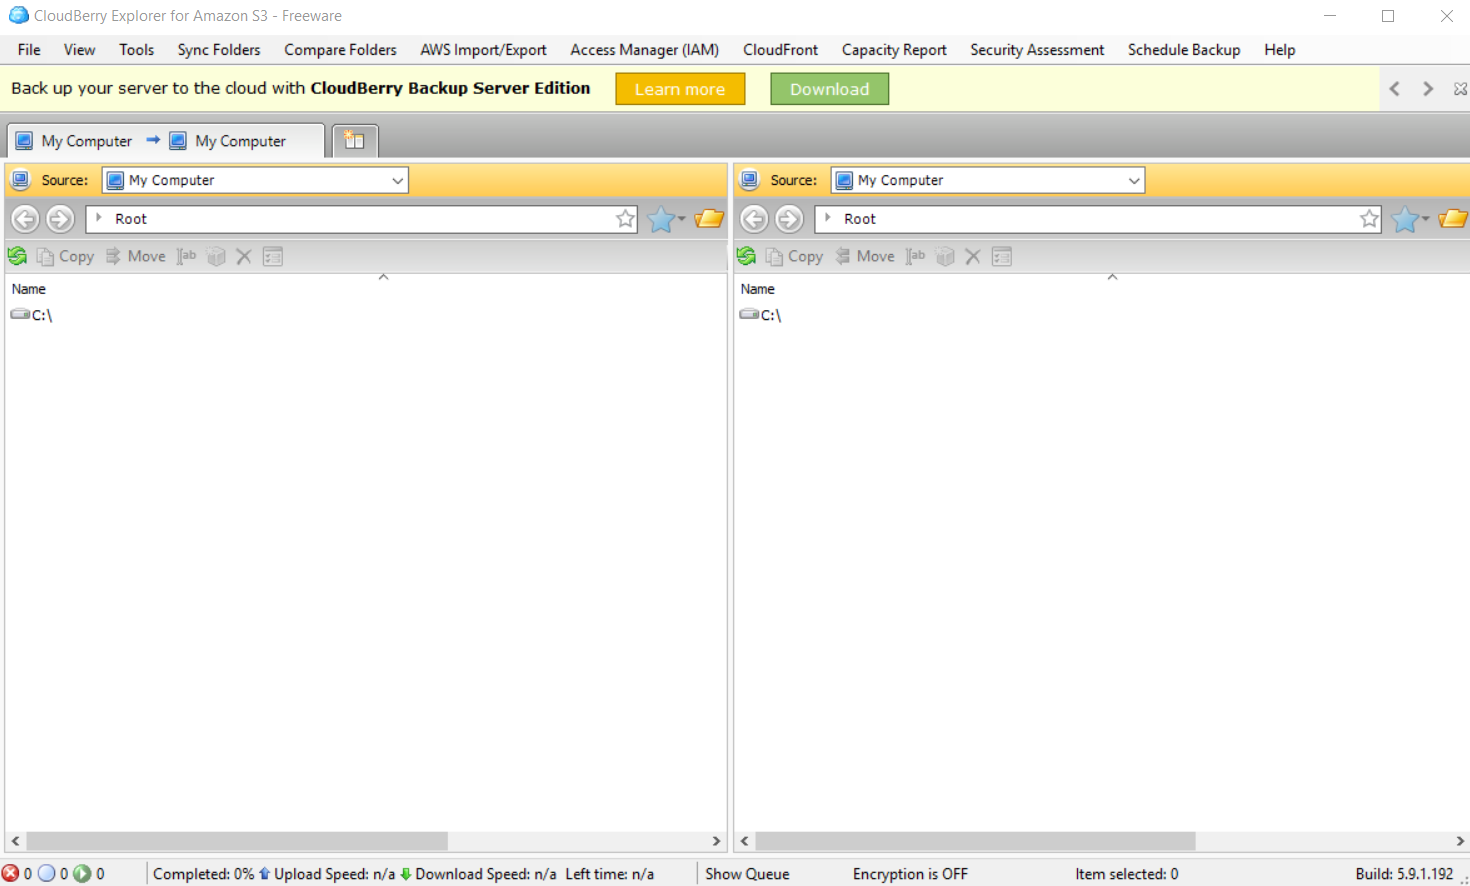Screen dimensions: 1470x886
Task: Open the properties list icon in the left pane
Action: [273, 256]
